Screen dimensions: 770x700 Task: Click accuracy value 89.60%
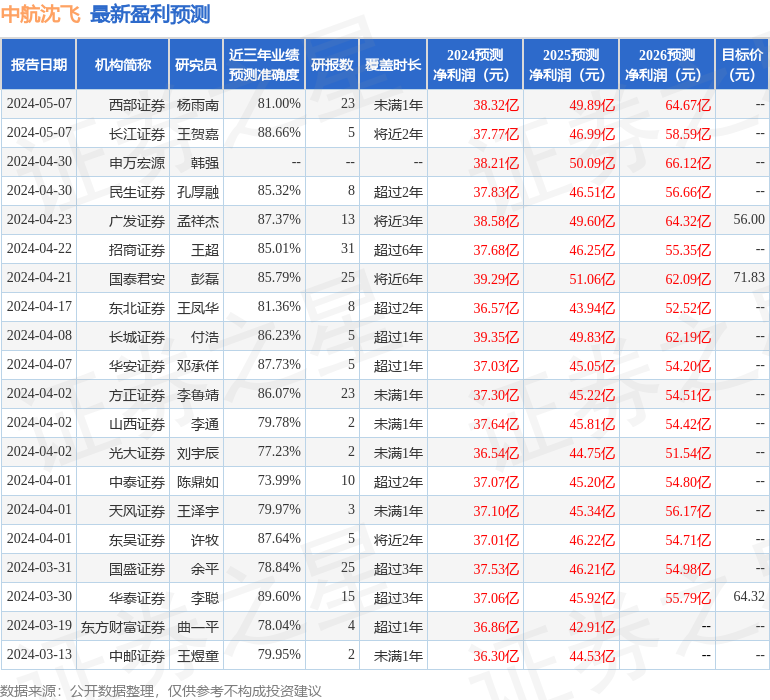pyautogui.click(x=279, y=596)
